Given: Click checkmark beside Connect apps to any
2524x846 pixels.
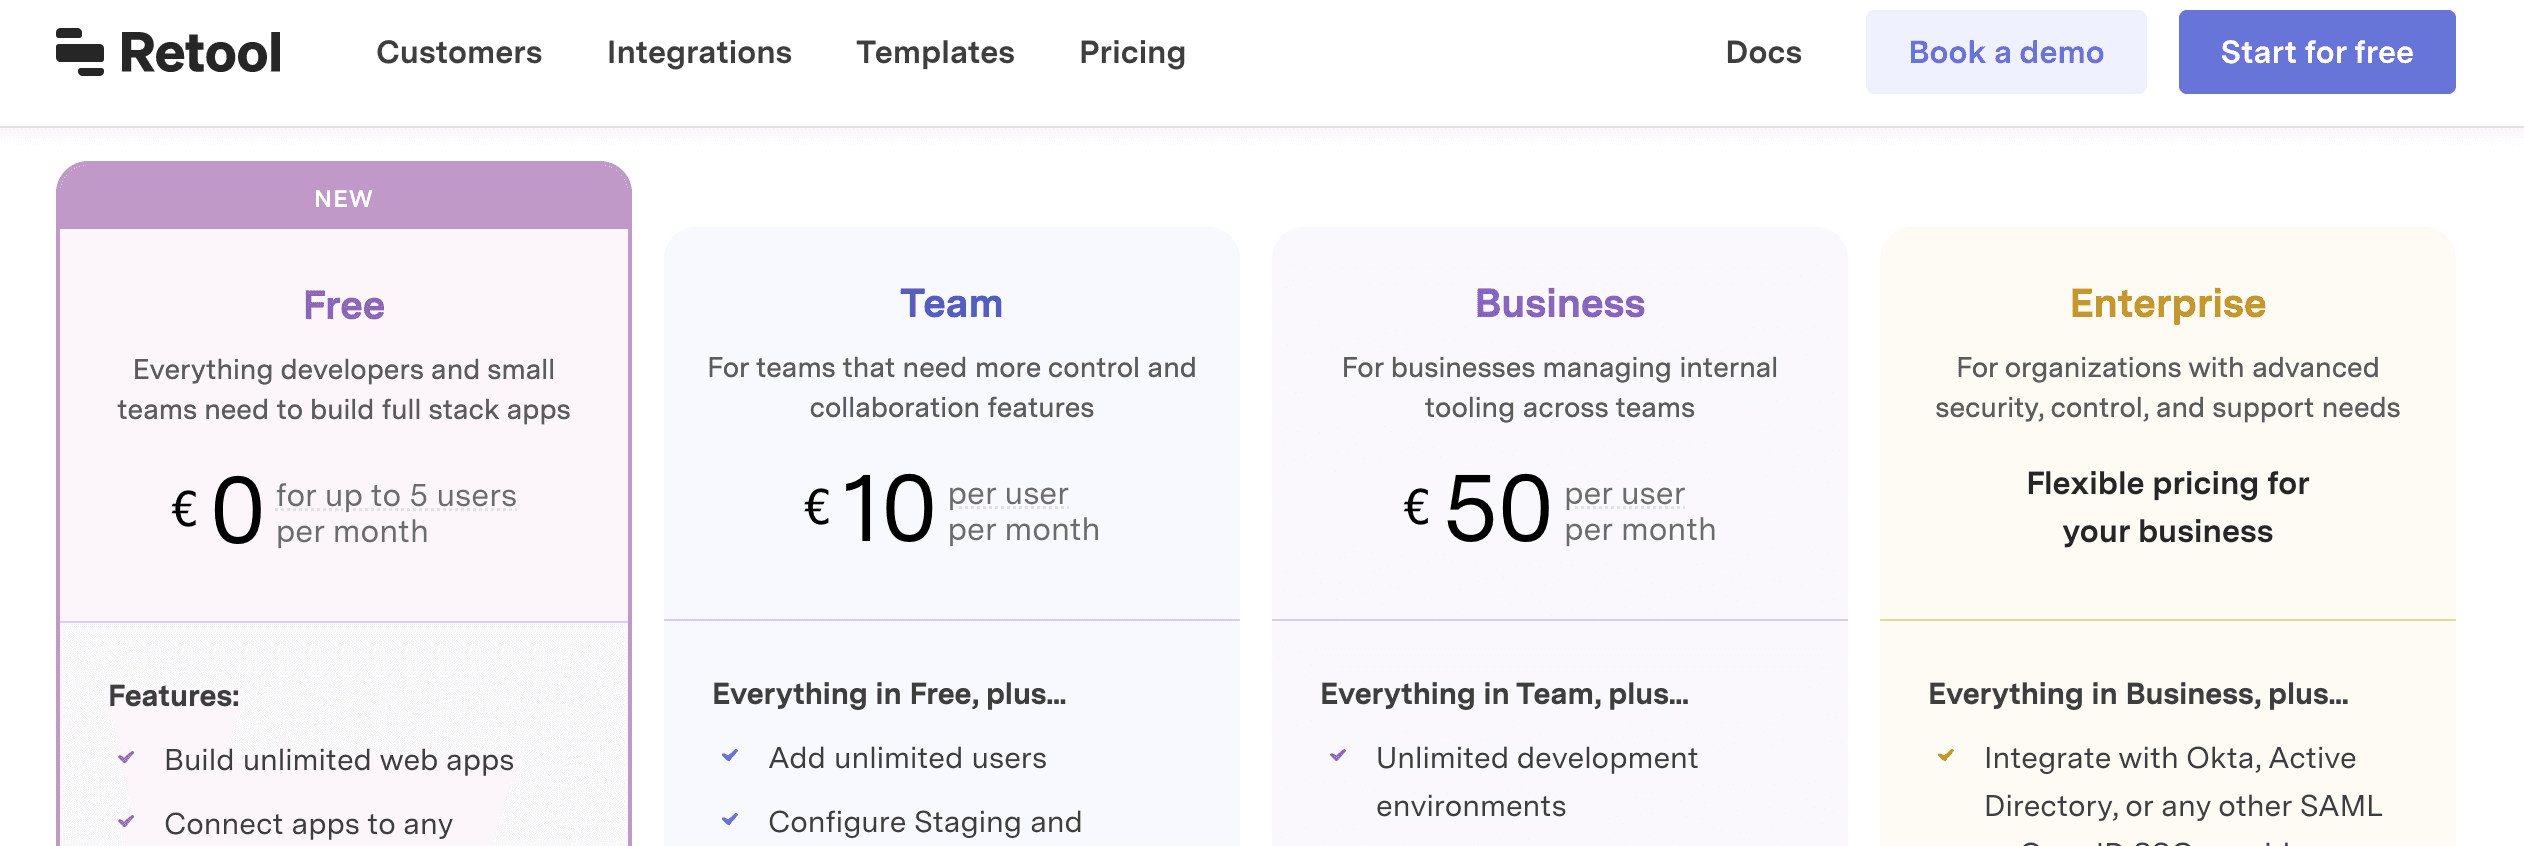Looking at the screenshot, I should 126,822.
